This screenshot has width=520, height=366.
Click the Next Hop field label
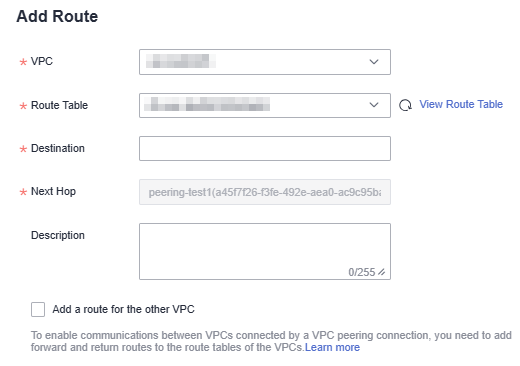(53, 191)
